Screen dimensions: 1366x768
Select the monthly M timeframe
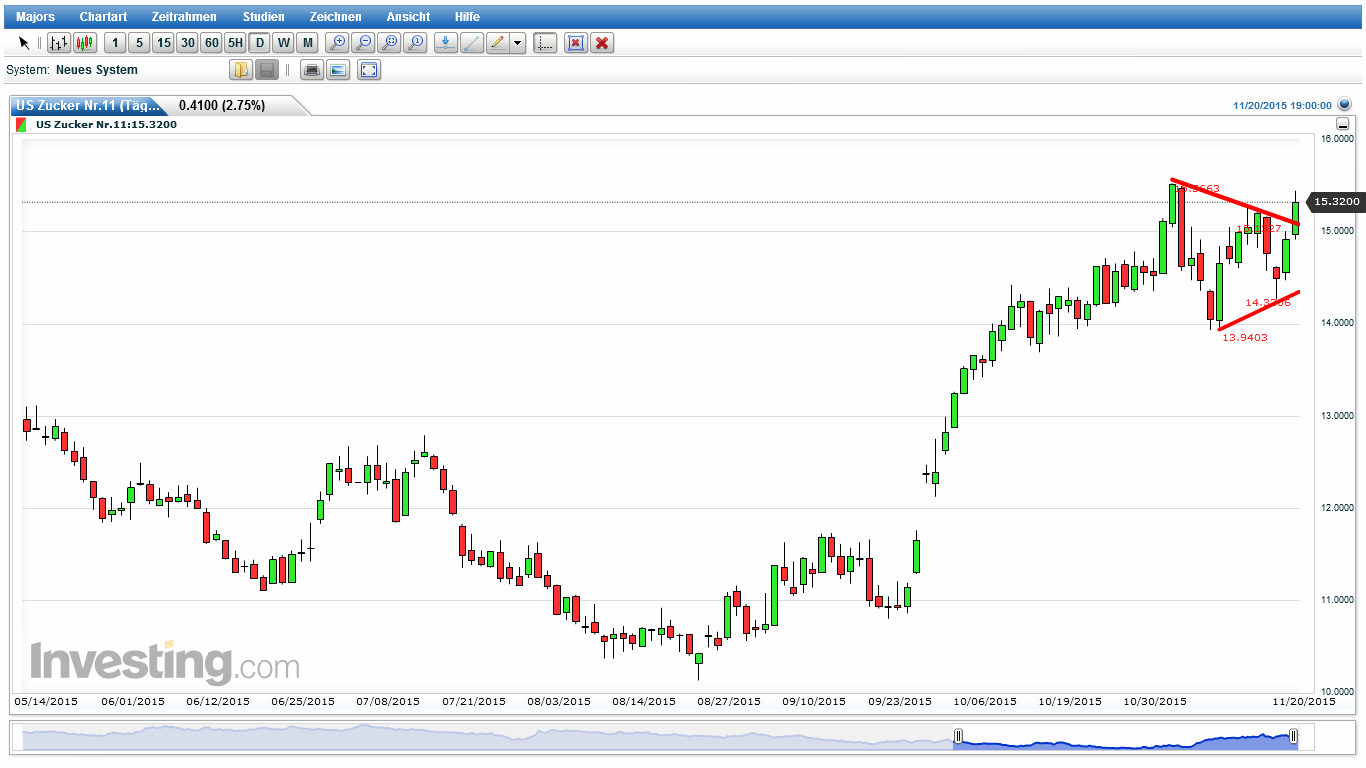[308, 43]
